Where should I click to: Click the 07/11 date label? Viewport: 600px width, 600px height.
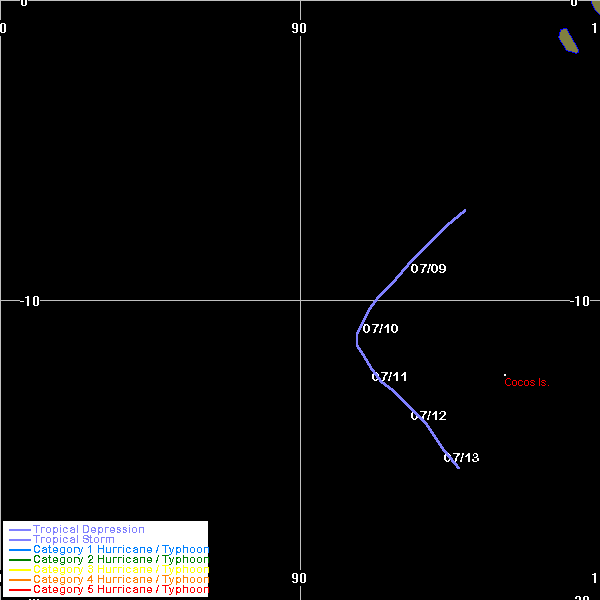pyautogui.click(x=389, y=377)
